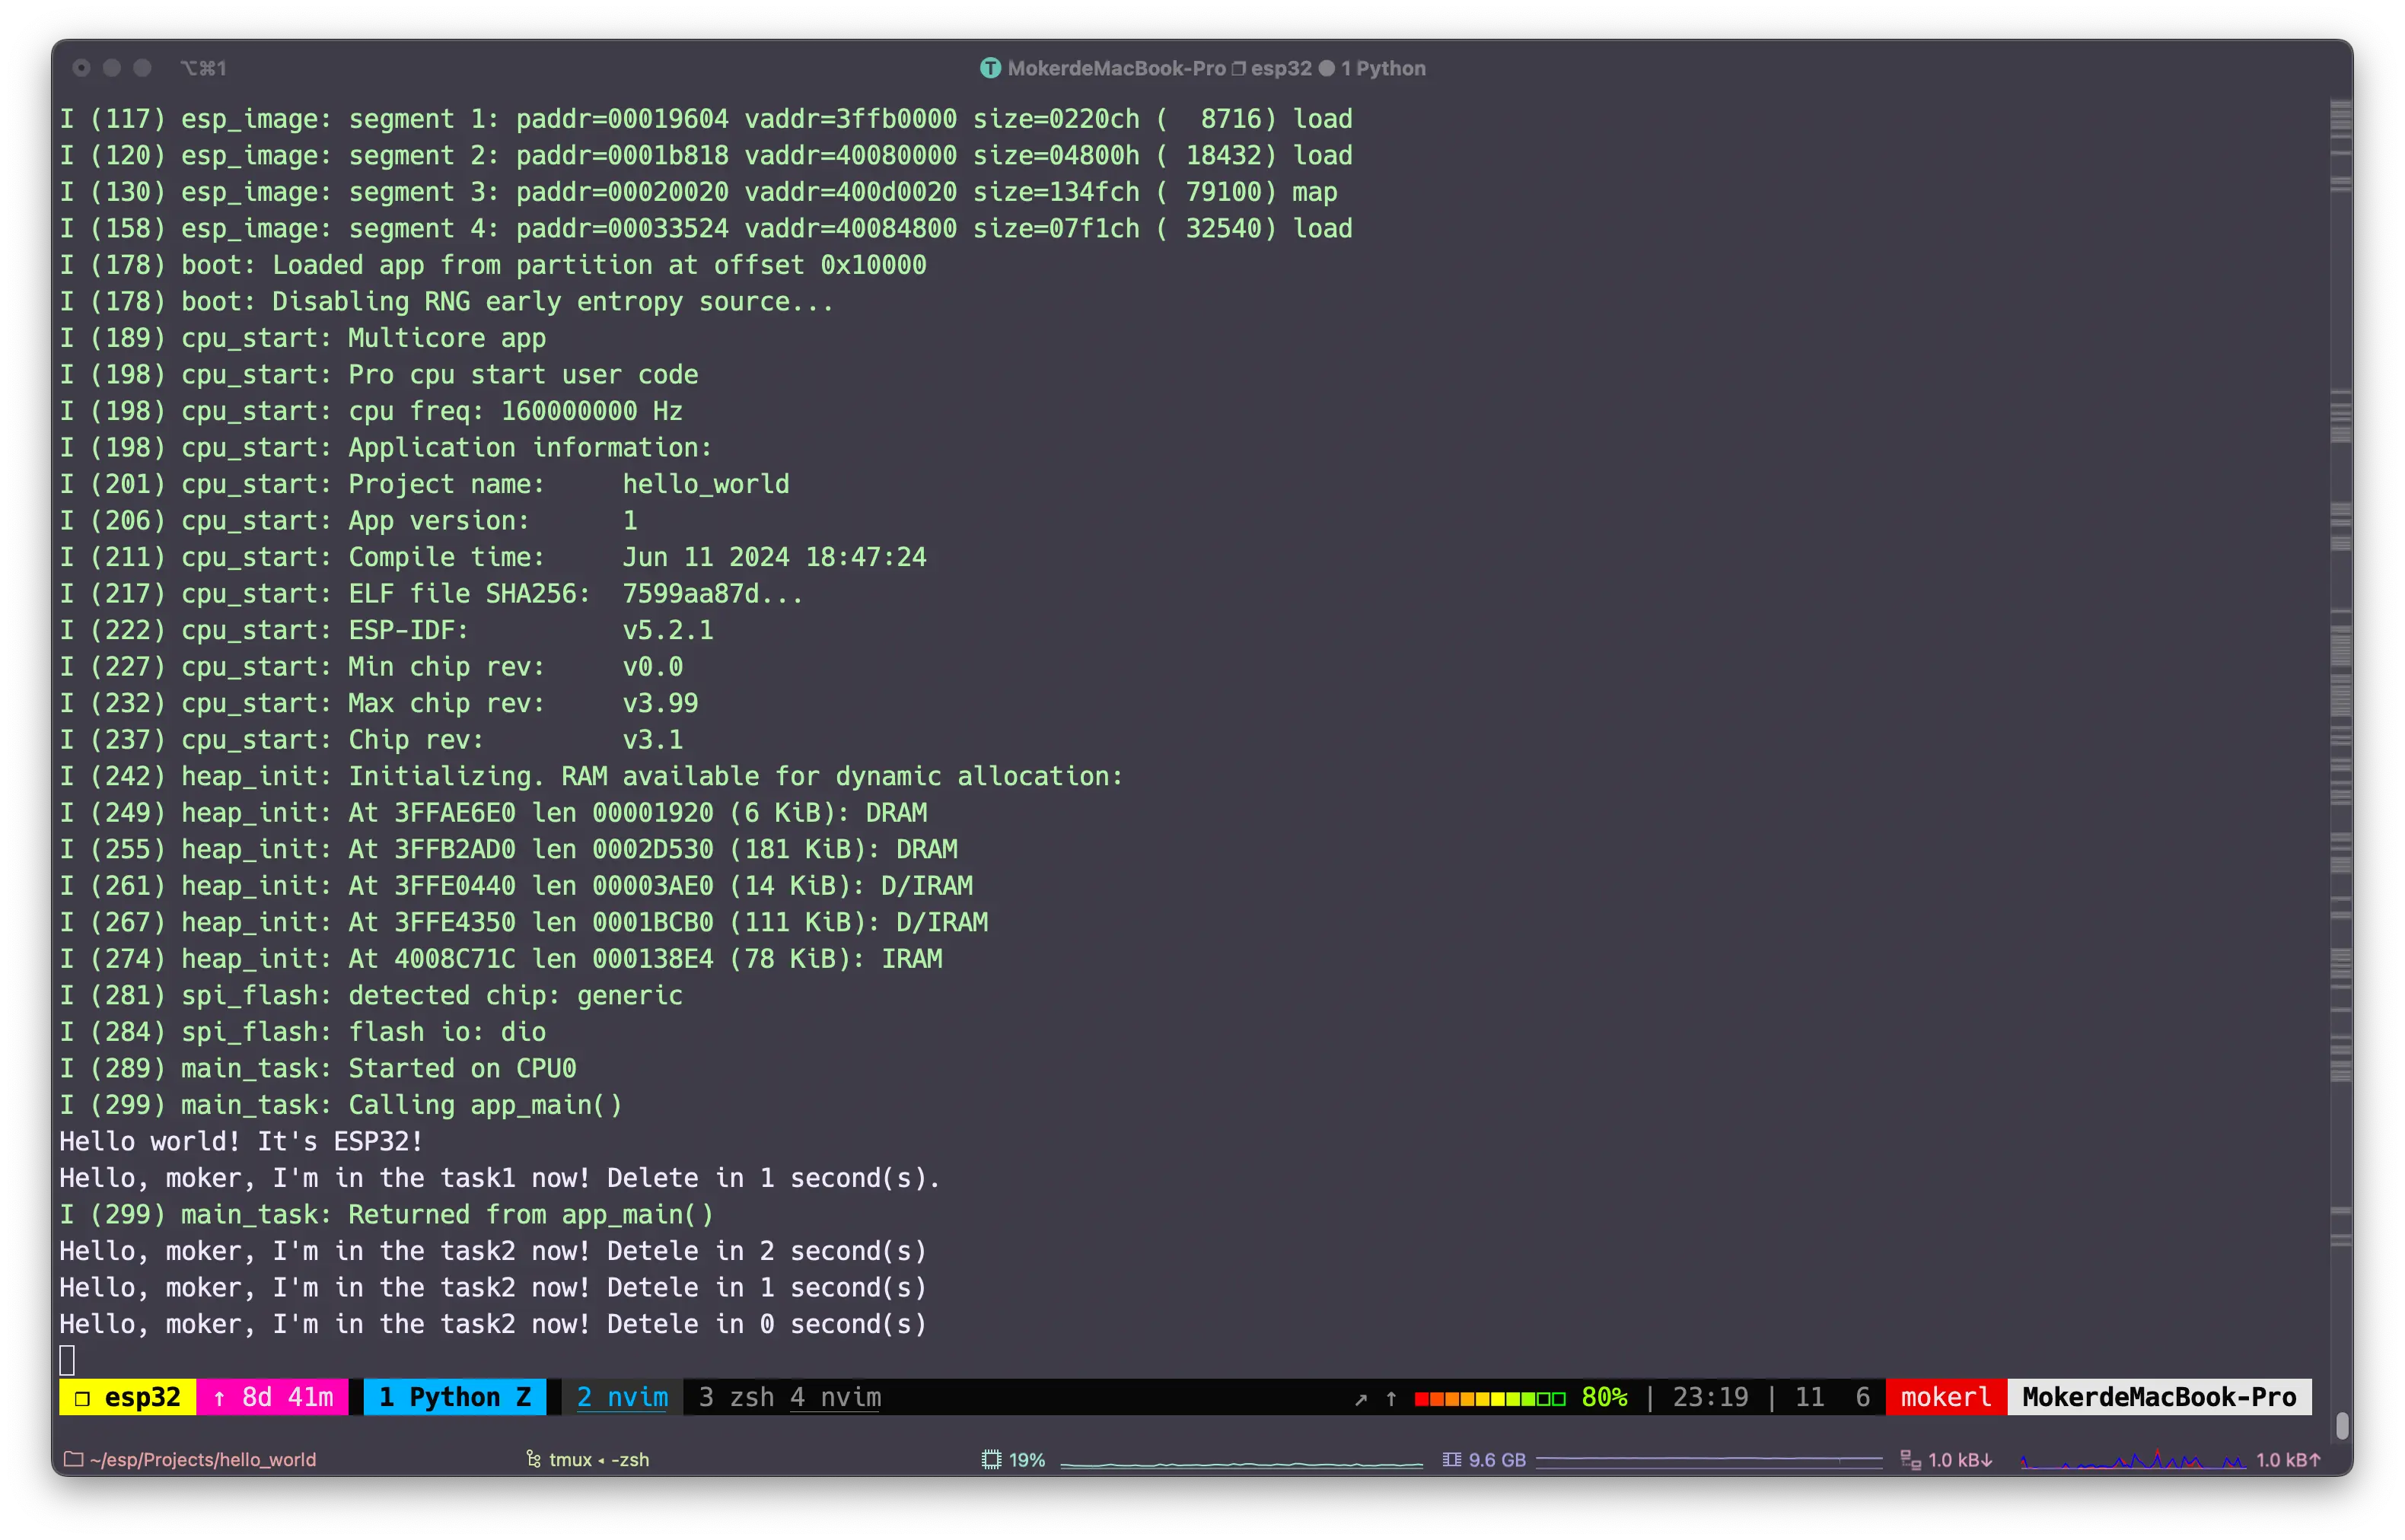
Task: Click the 'Loaded app from partition' boot line
Action: point(493,265)
